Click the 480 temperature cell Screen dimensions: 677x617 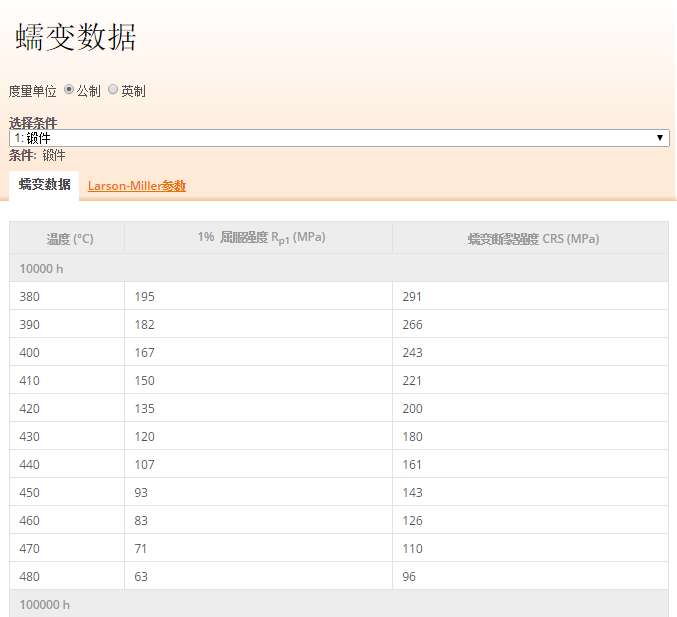(x=30, y=576)
